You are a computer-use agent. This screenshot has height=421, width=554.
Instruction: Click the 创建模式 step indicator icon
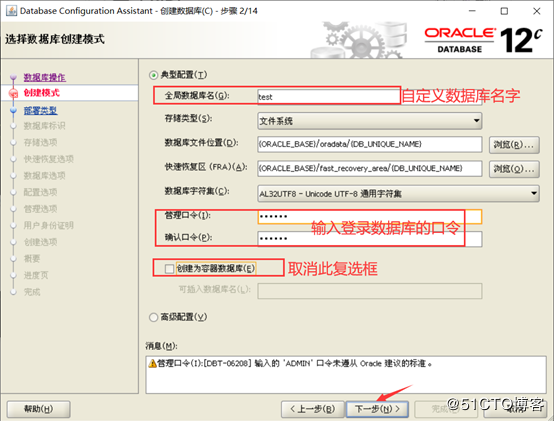(13, 93)
